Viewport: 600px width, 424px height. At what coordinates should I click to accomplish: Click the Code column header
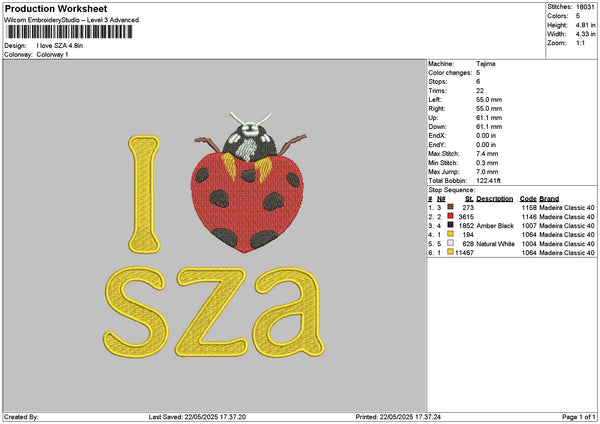coord(528,199)
